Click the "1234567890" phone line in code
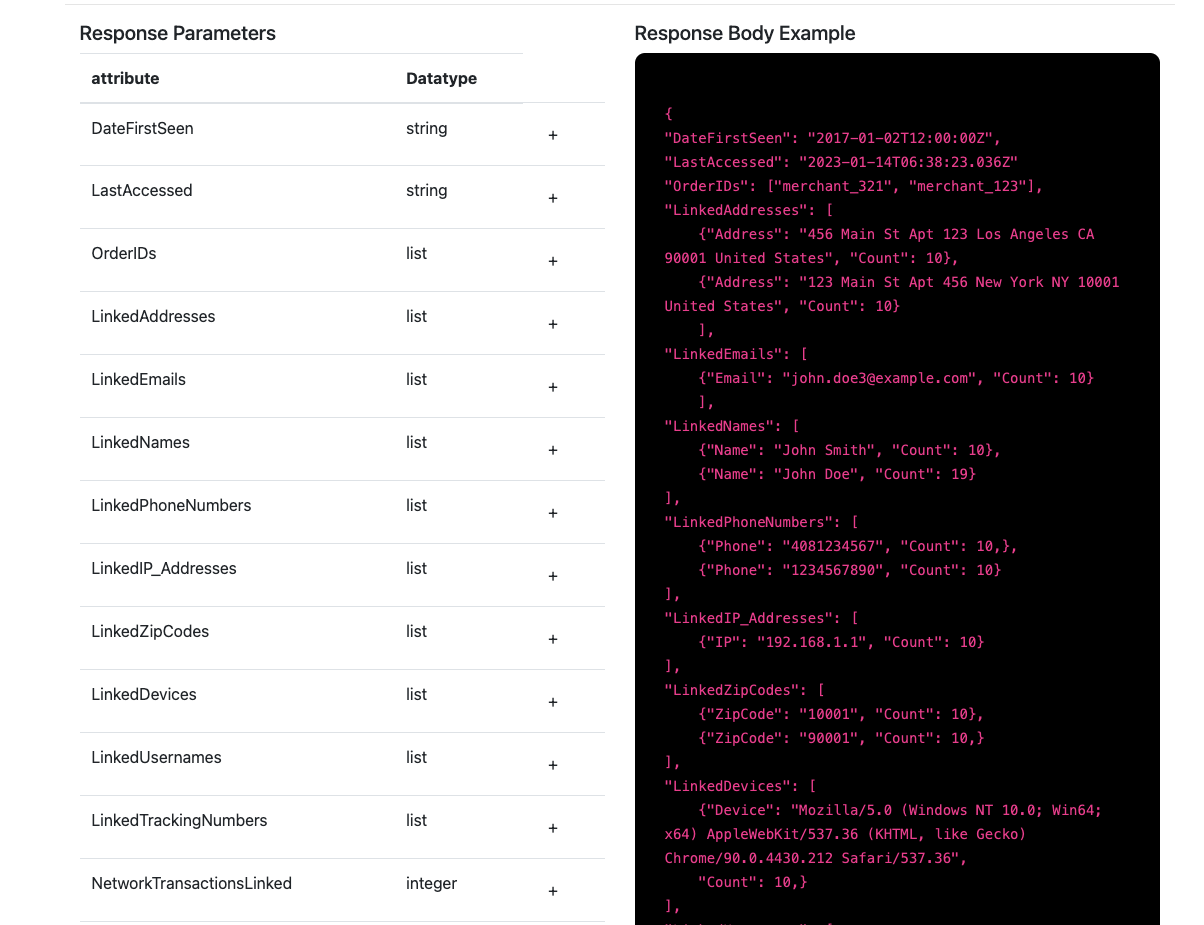The height and width of the screenshot is (925, 1204). coord(850,570)
